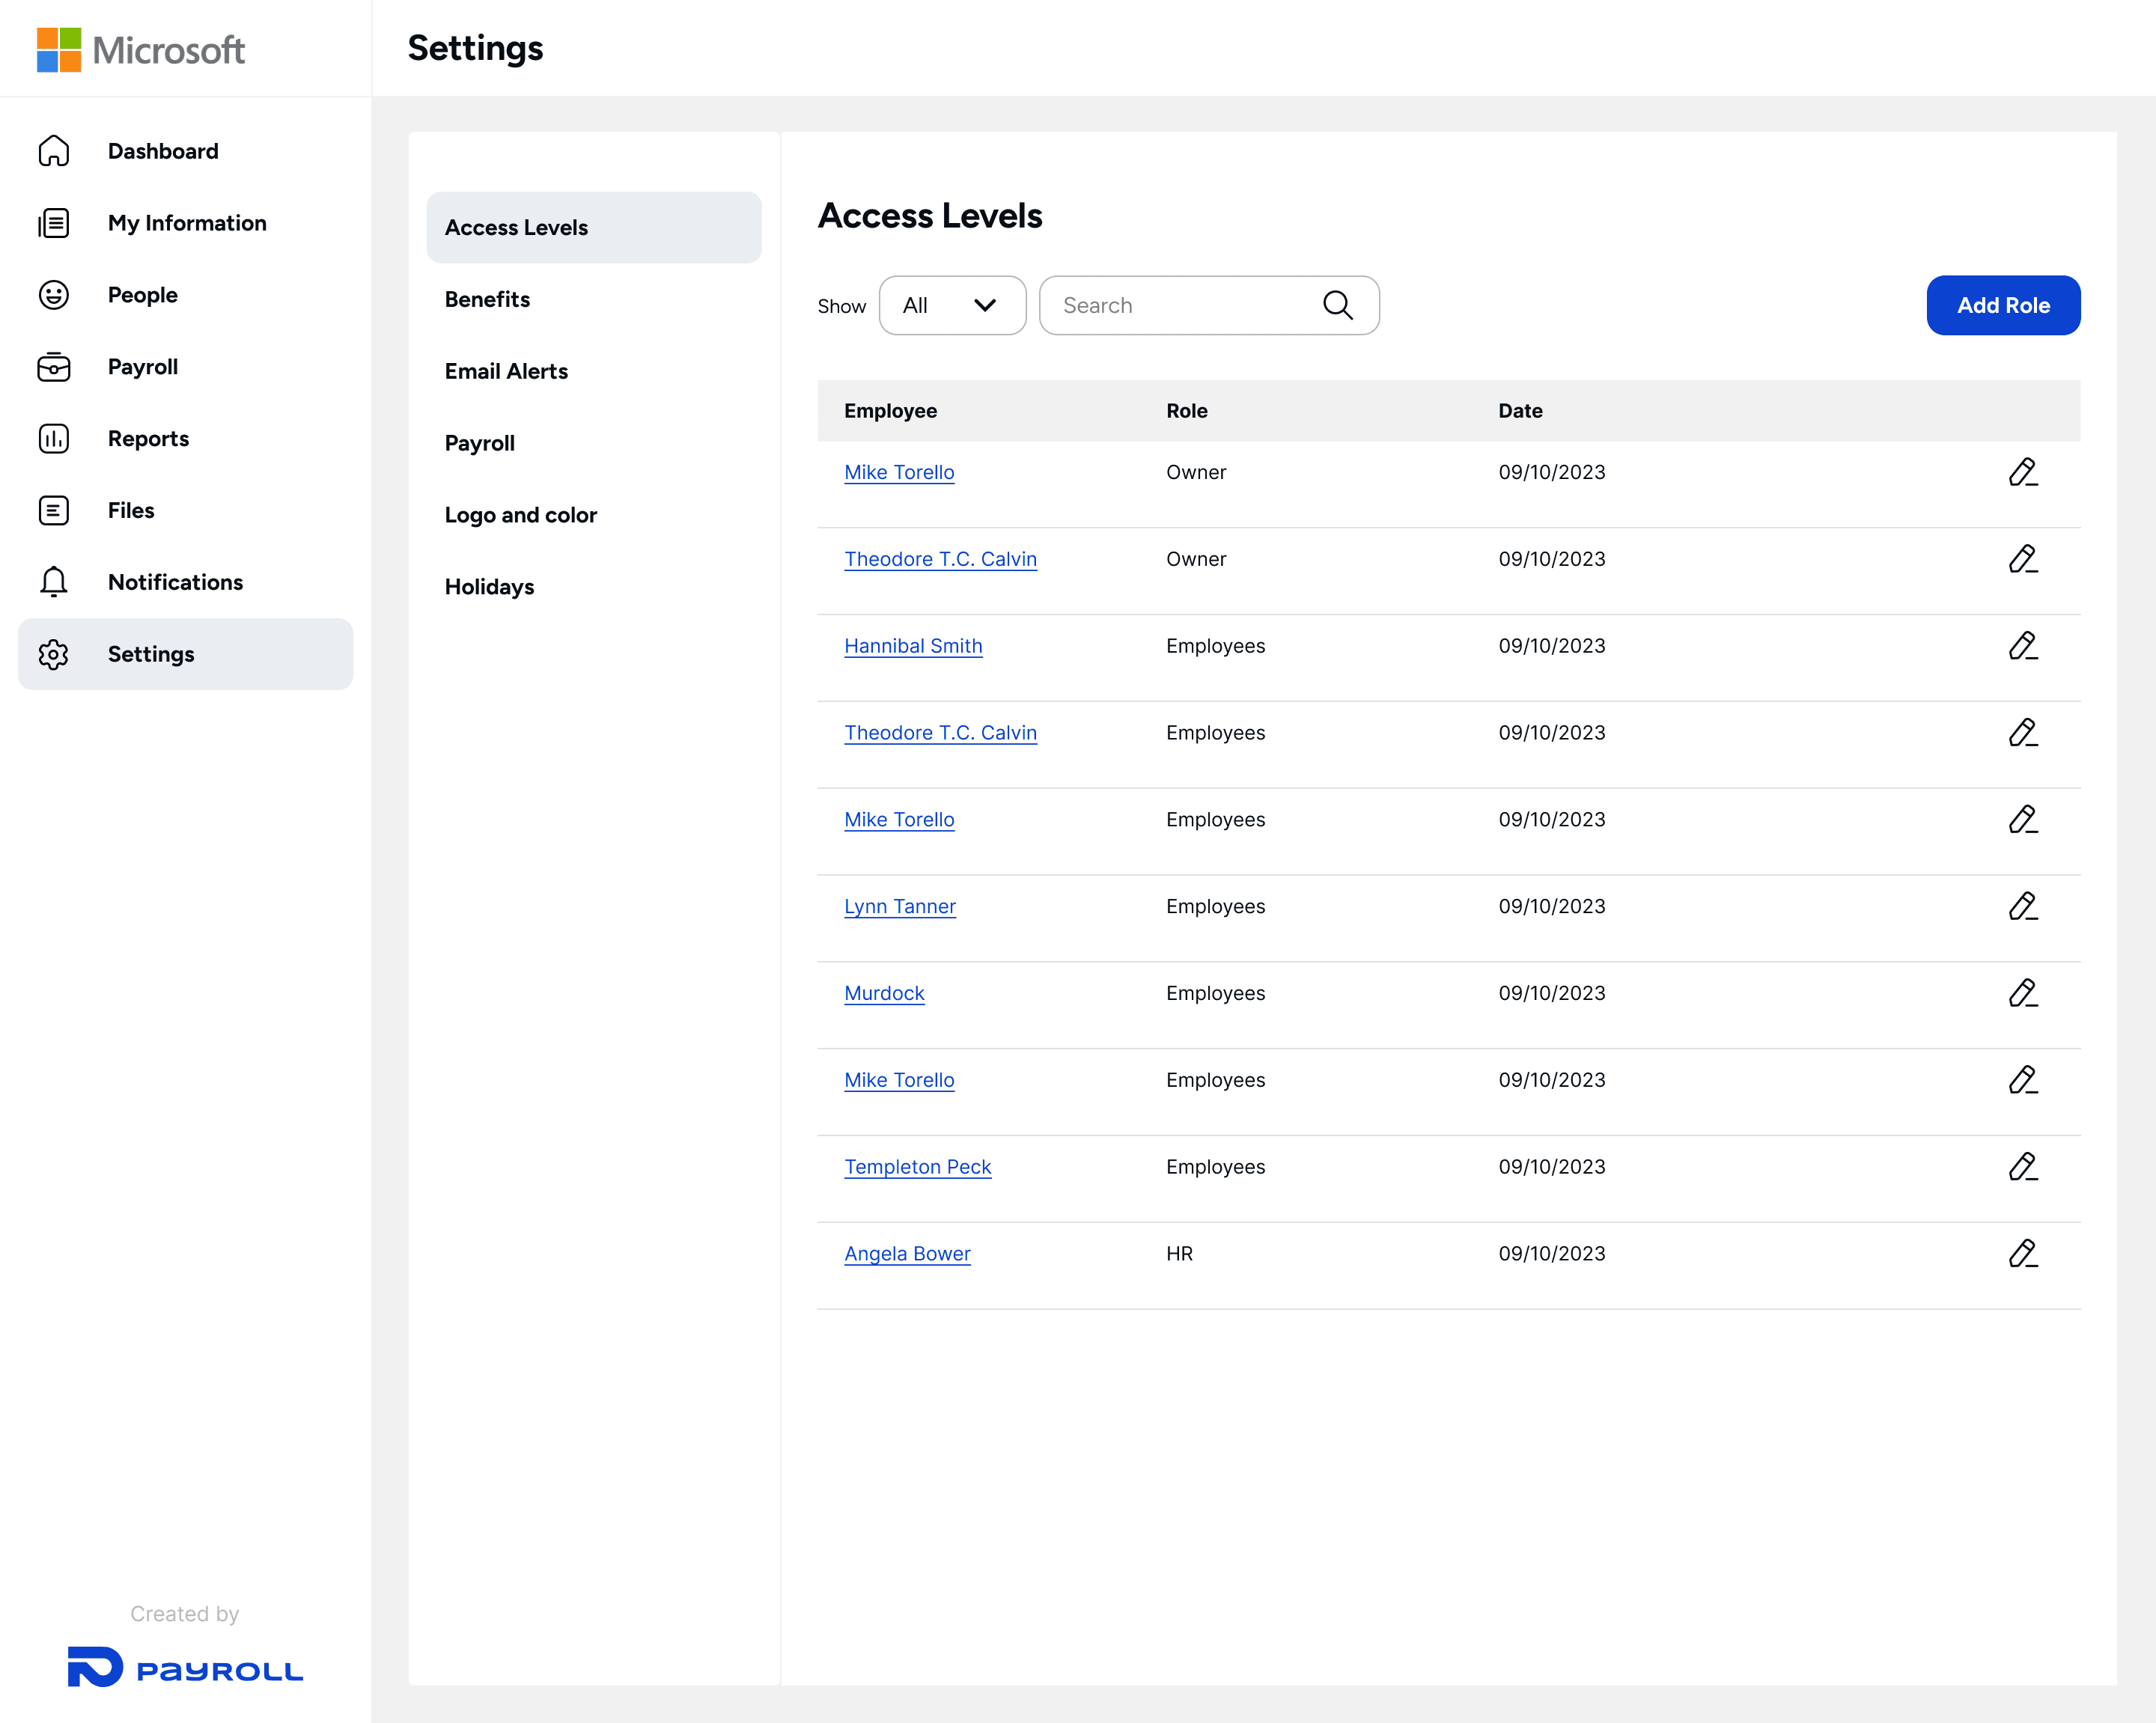Open the Murdock employee link
The width and height of the screenshot is (2156, 1723).
click(884, 993)
